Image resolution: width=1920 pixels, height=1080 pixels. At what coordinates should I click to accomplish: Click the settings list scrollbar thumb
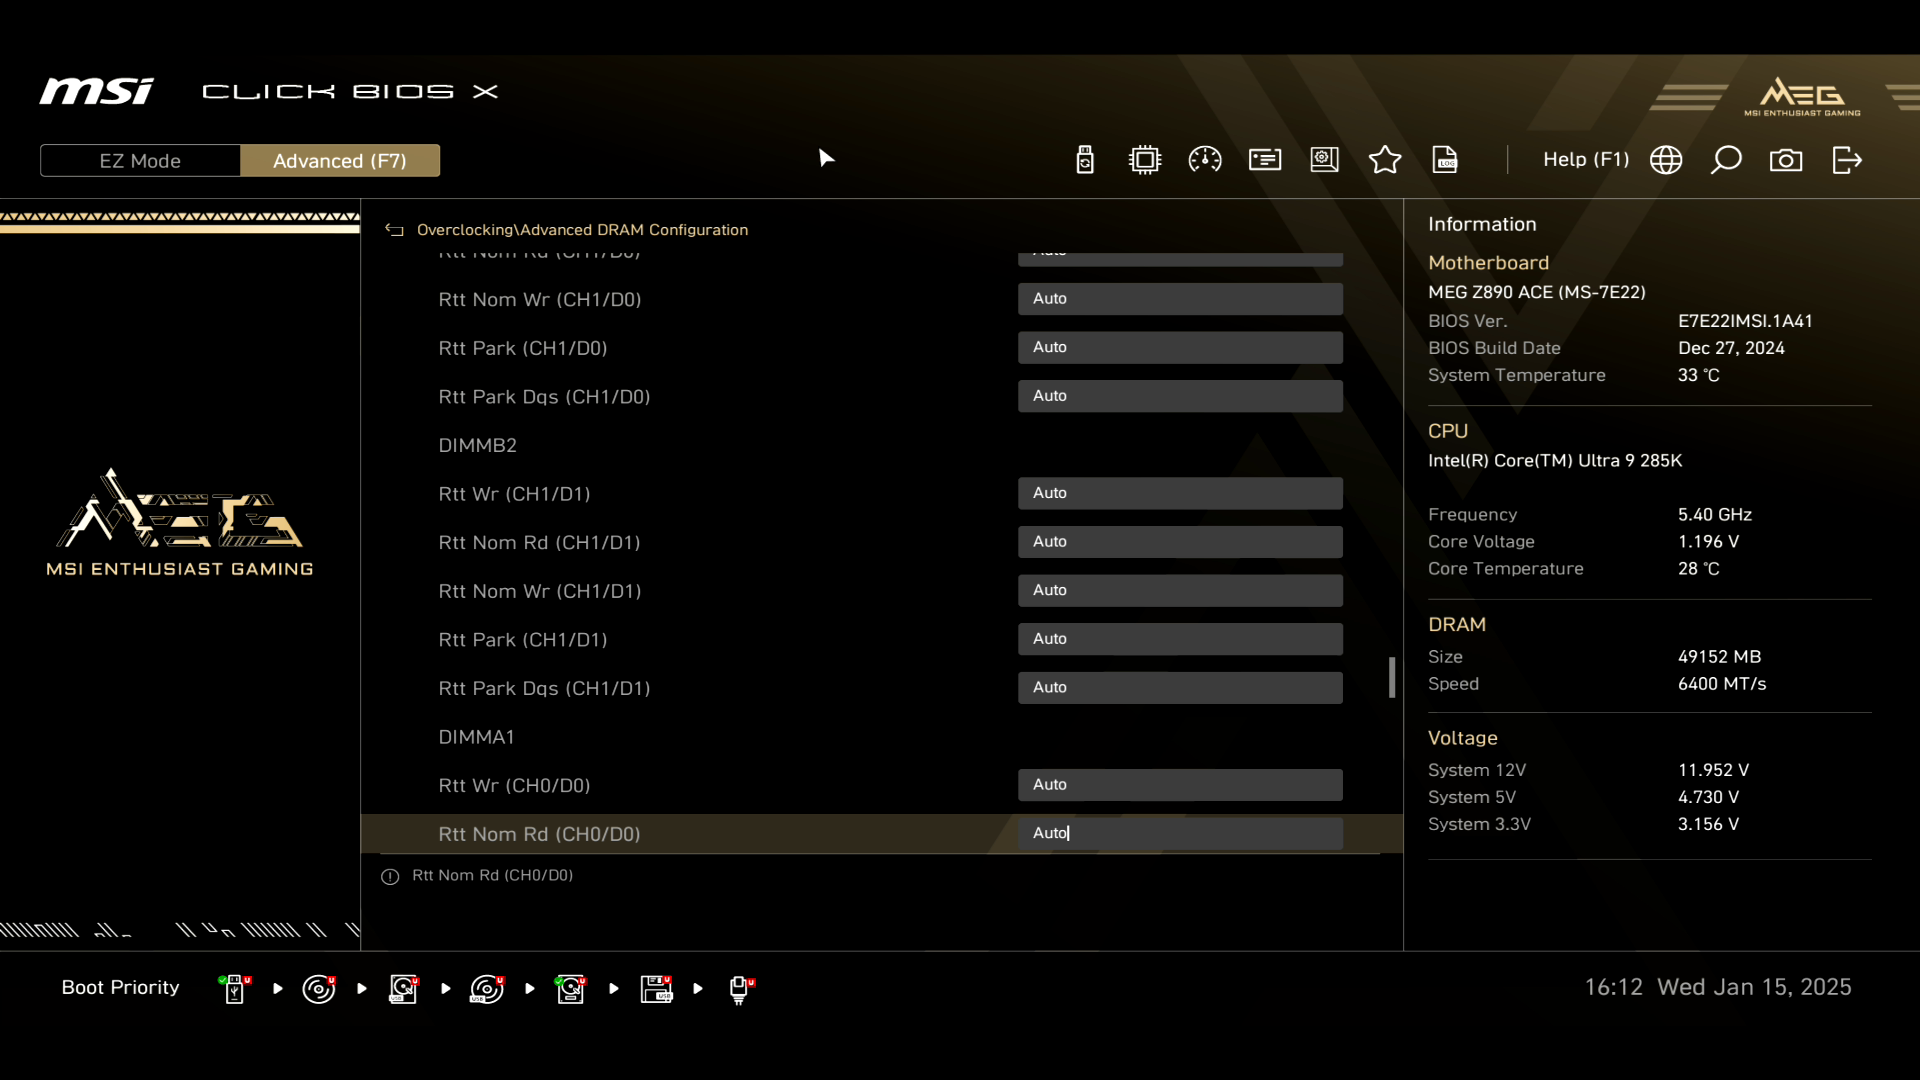(1391, 677)
